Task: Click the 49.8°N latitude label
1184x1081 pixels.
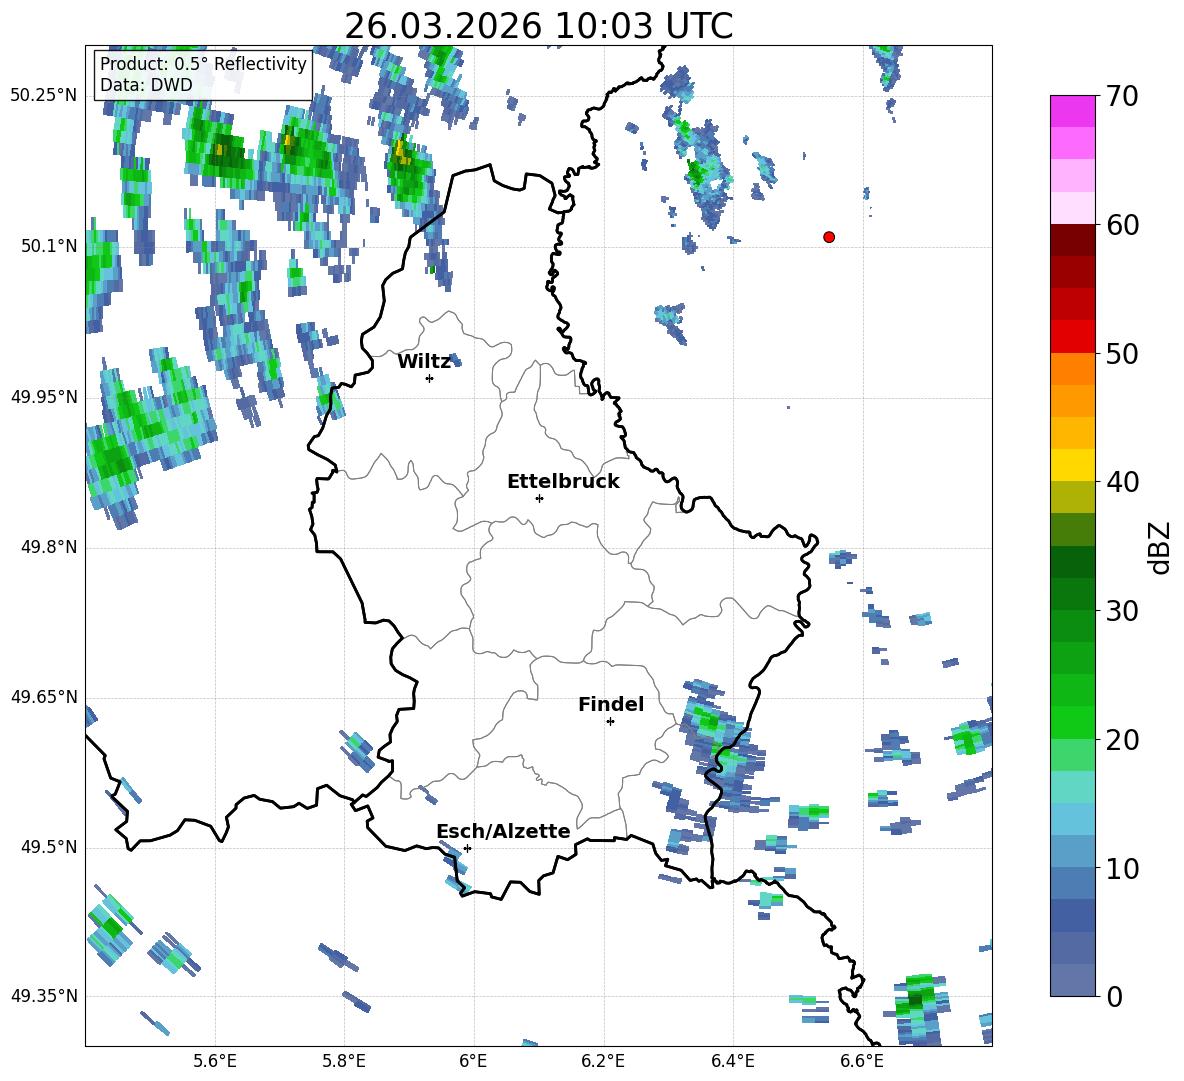Action: [x=49, y=547]
